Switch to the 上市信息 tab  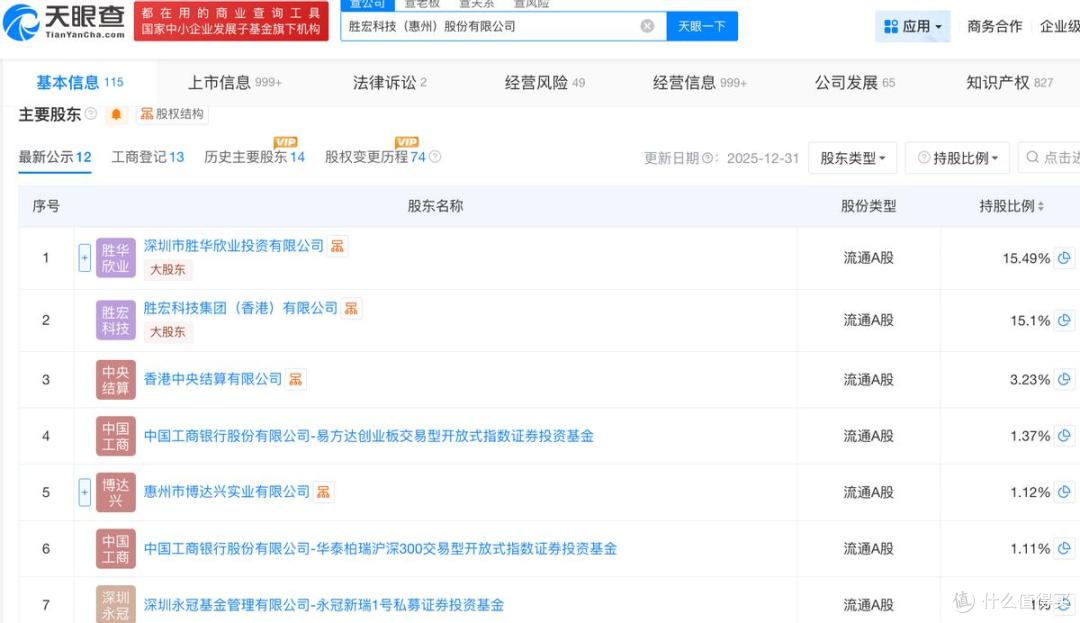(x=235, y=83)
